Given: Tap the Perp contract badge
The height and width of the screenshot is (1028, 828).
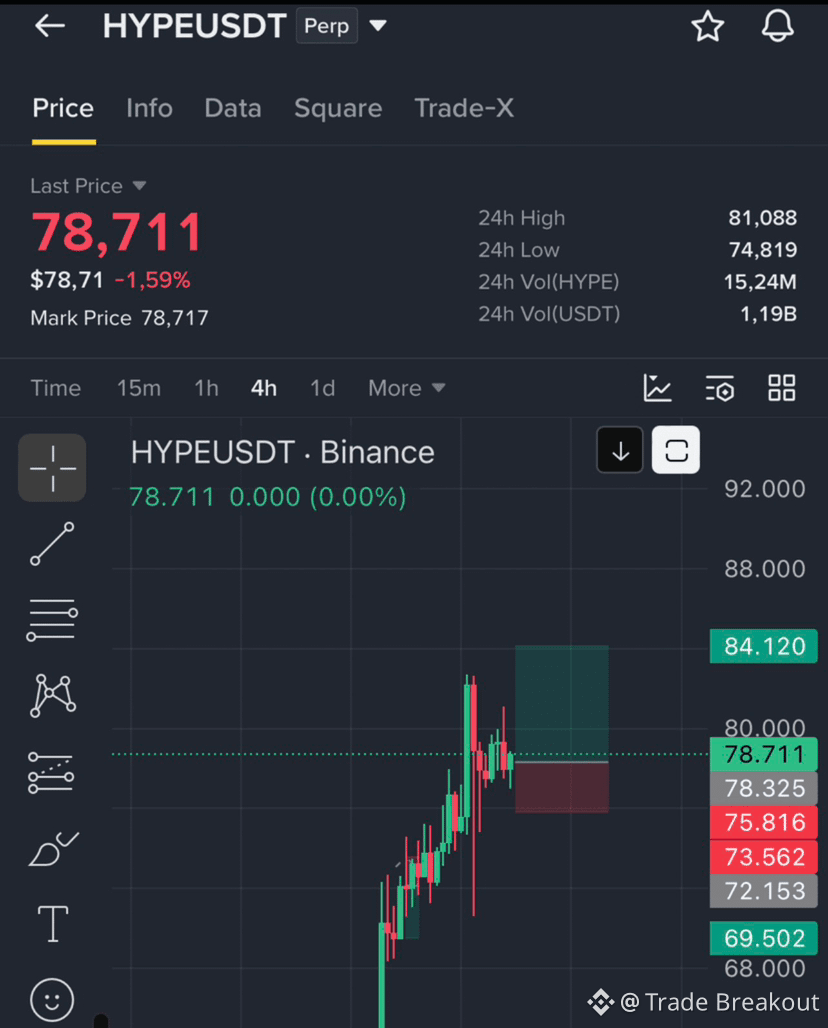Looking at the screenshot, I should tap(326, 26).
